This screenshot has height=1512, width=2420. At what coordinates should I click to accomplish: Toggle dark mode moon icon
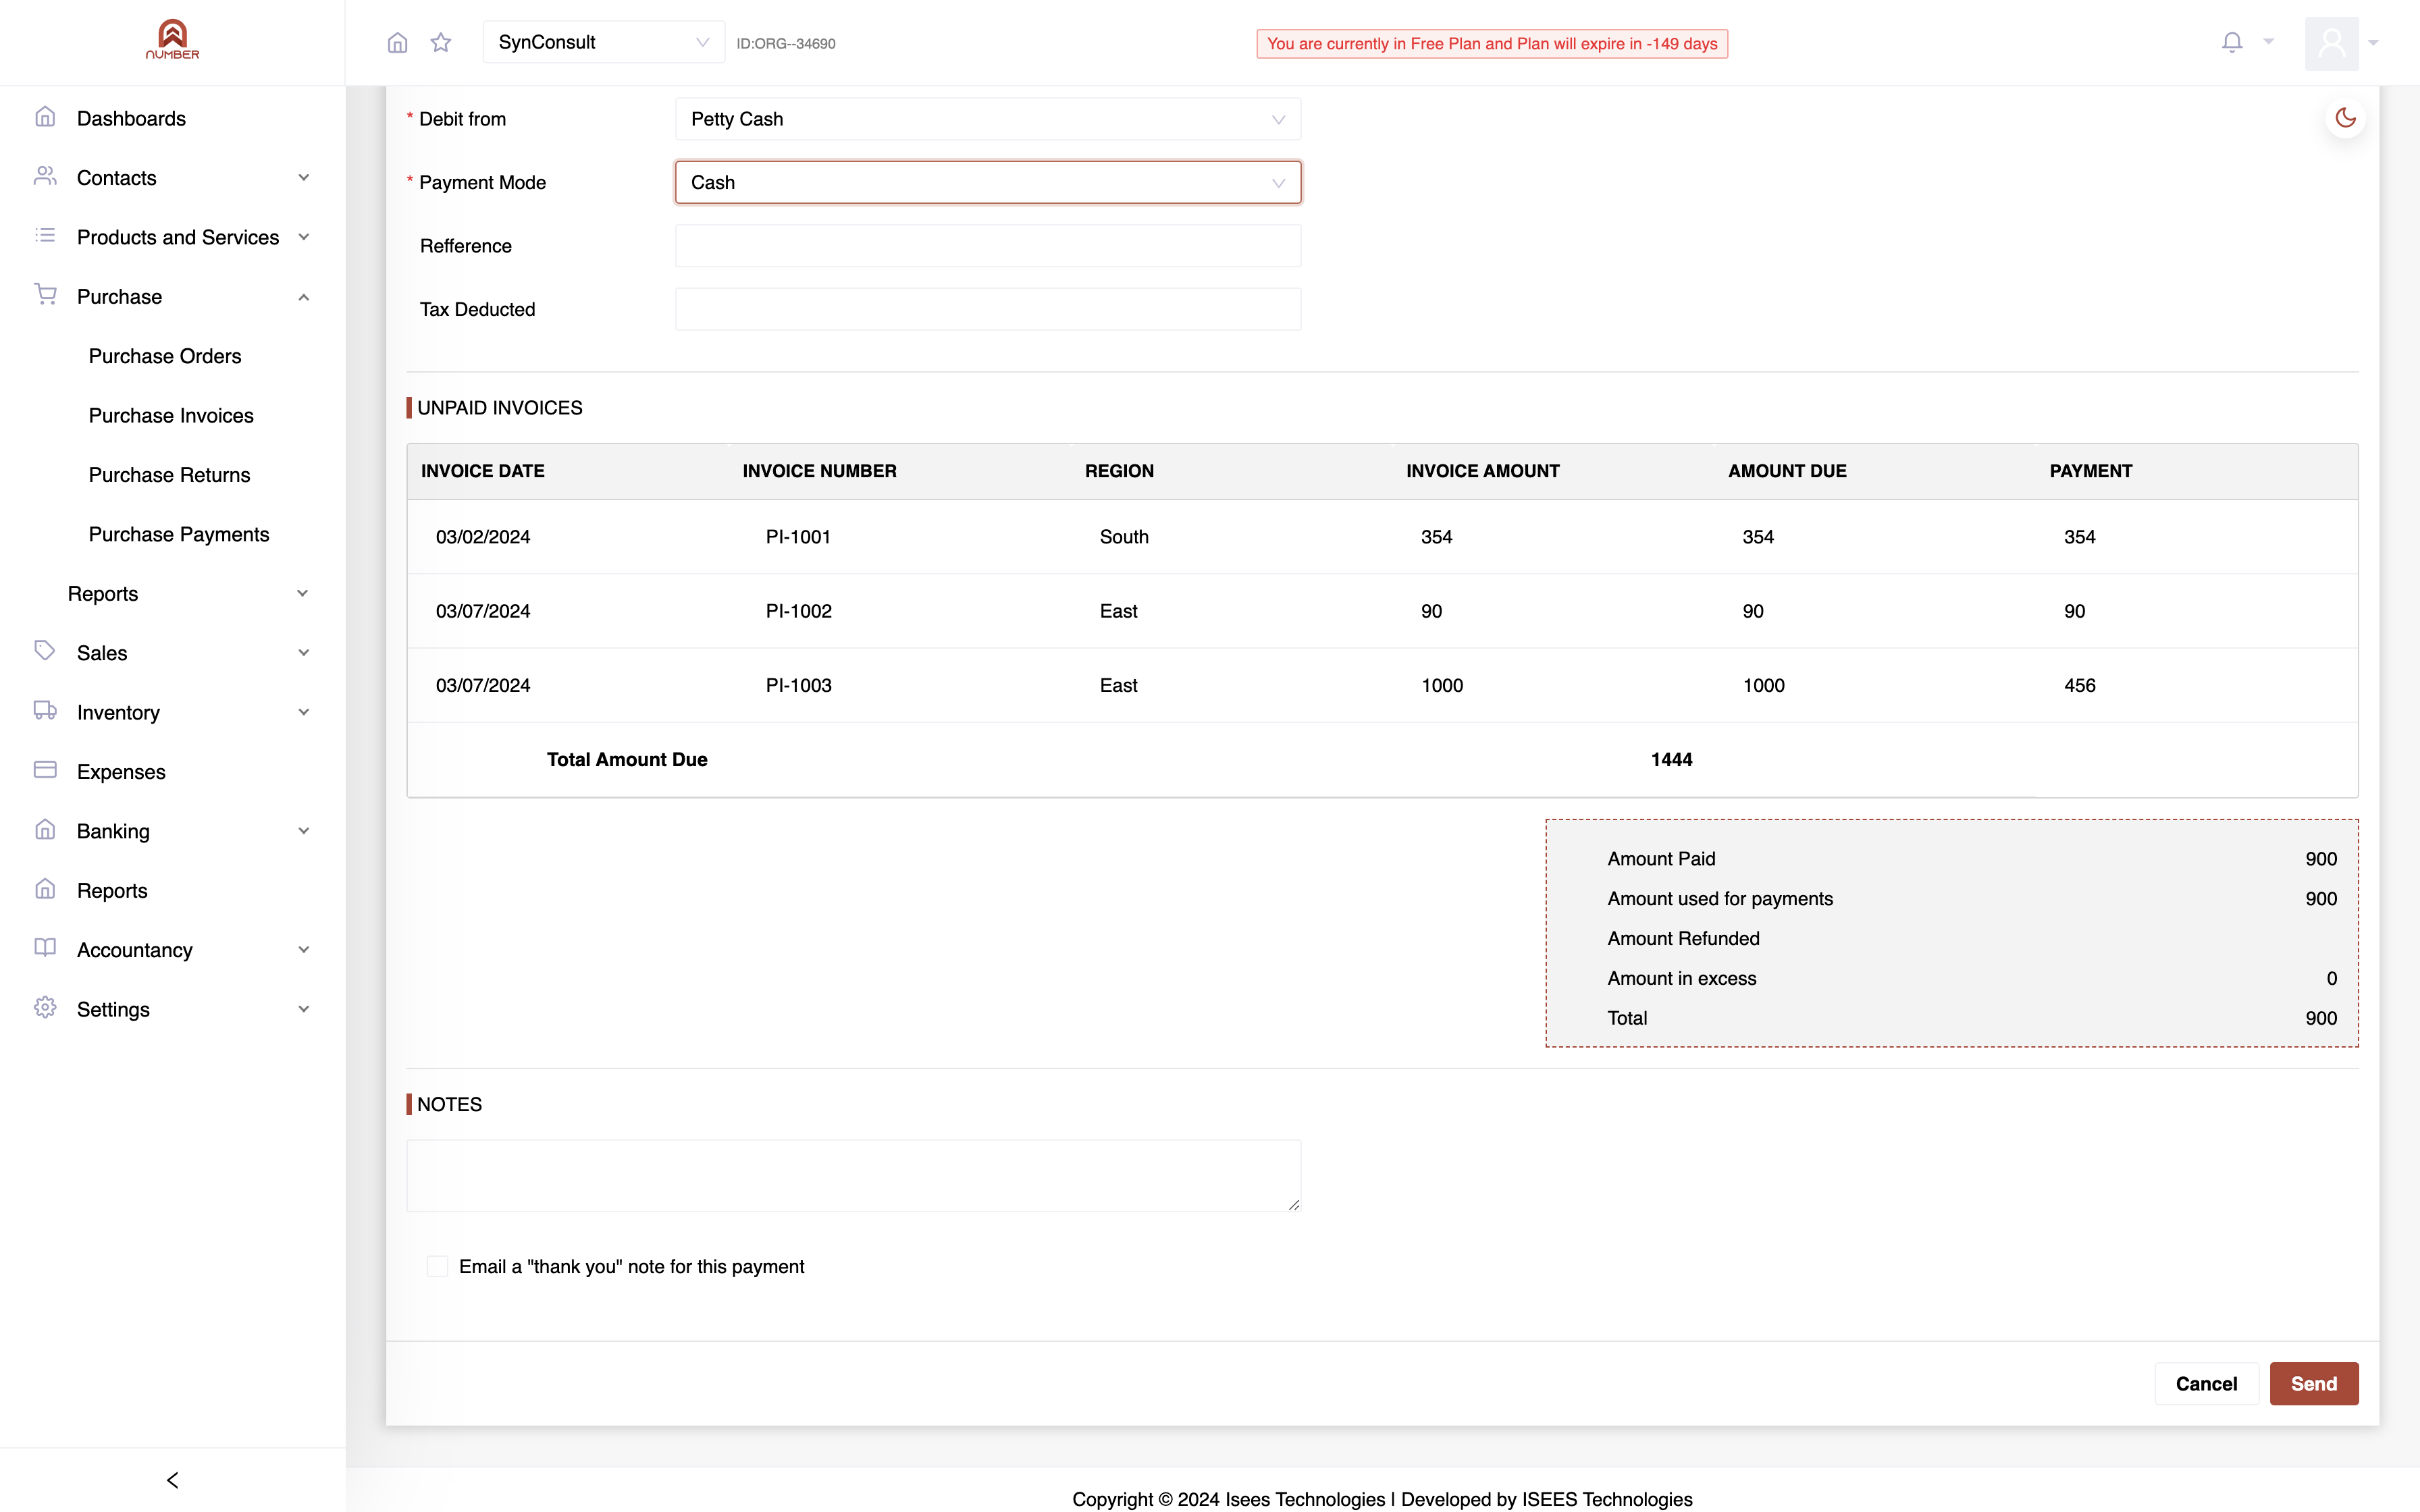pos(2345,118)
